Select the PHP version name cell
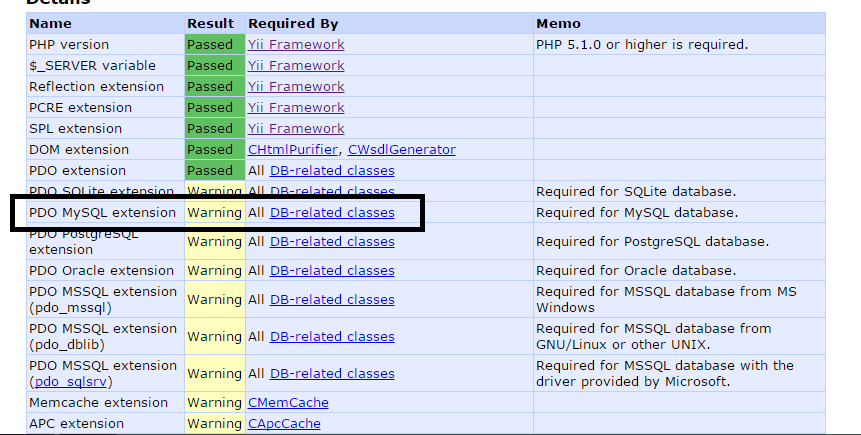The height and width of the screenshot is (435, 861). coord(105,44)
